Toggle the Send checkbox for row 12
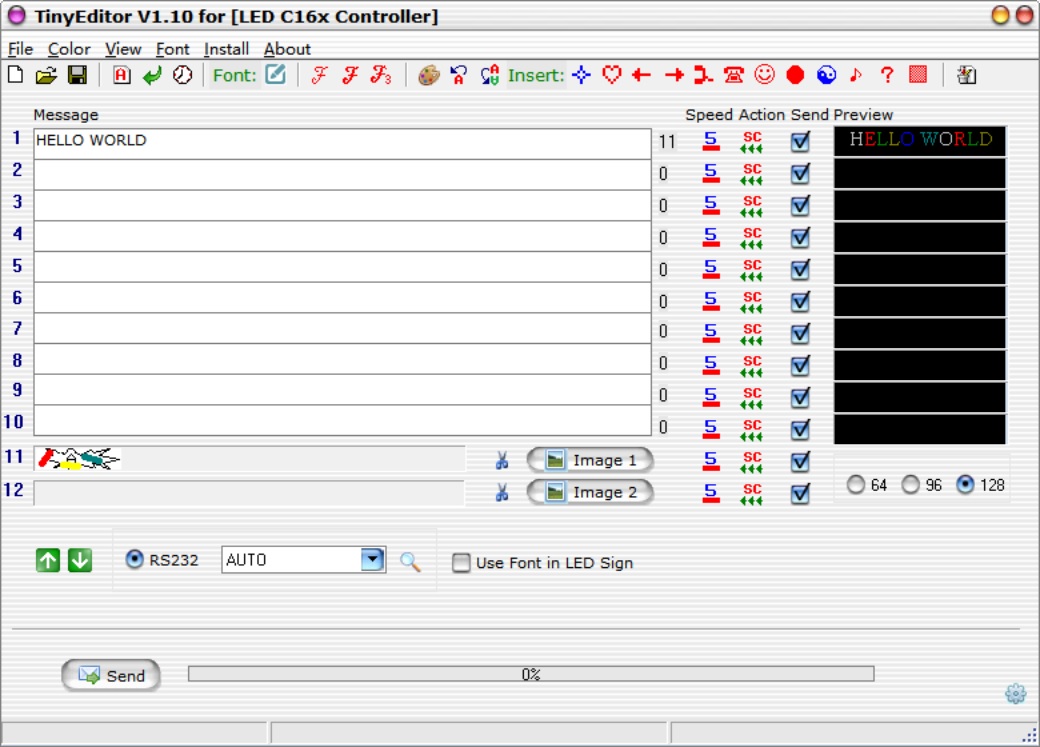Image resolution: width=1040 pixels, height=747 pixels. click(801, 493)
